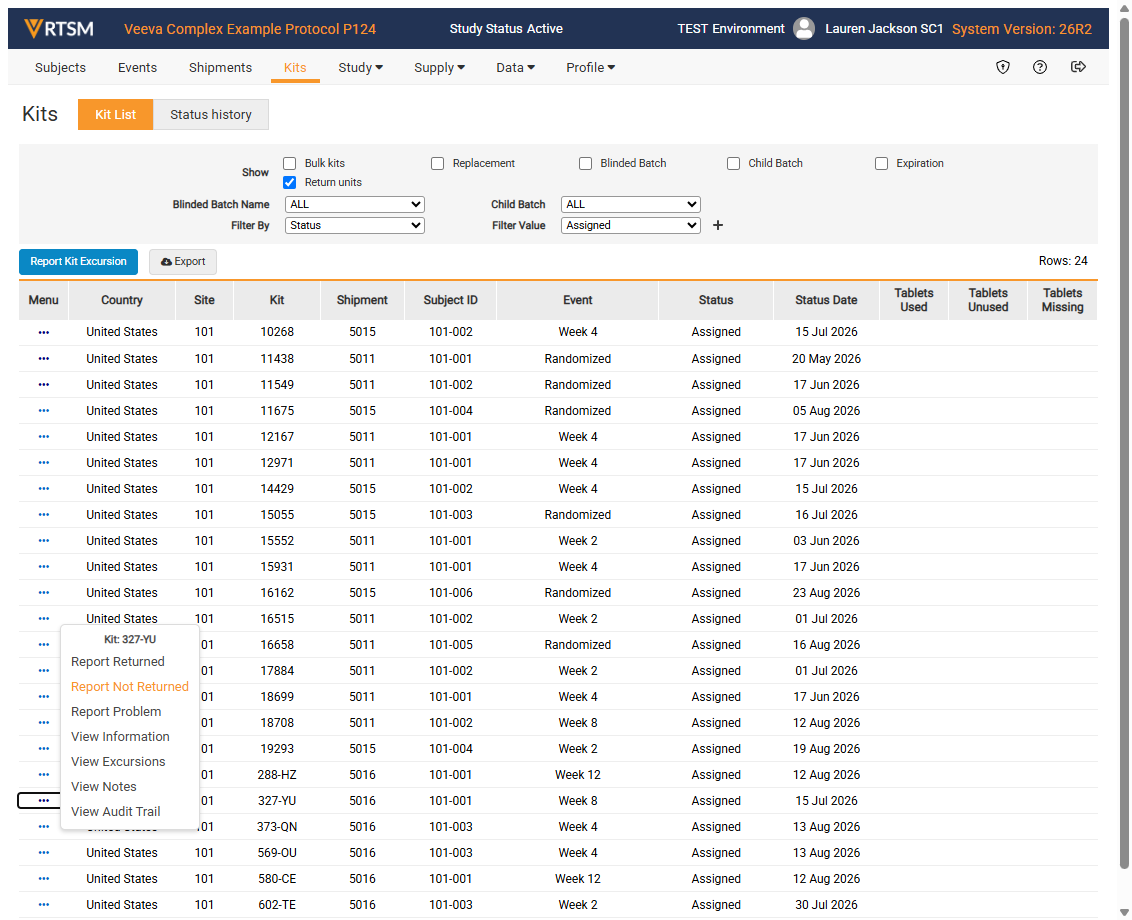Click the scrollbar down arrow
The width and height of the screenshot is (1132, 920).
point(1124,912)
